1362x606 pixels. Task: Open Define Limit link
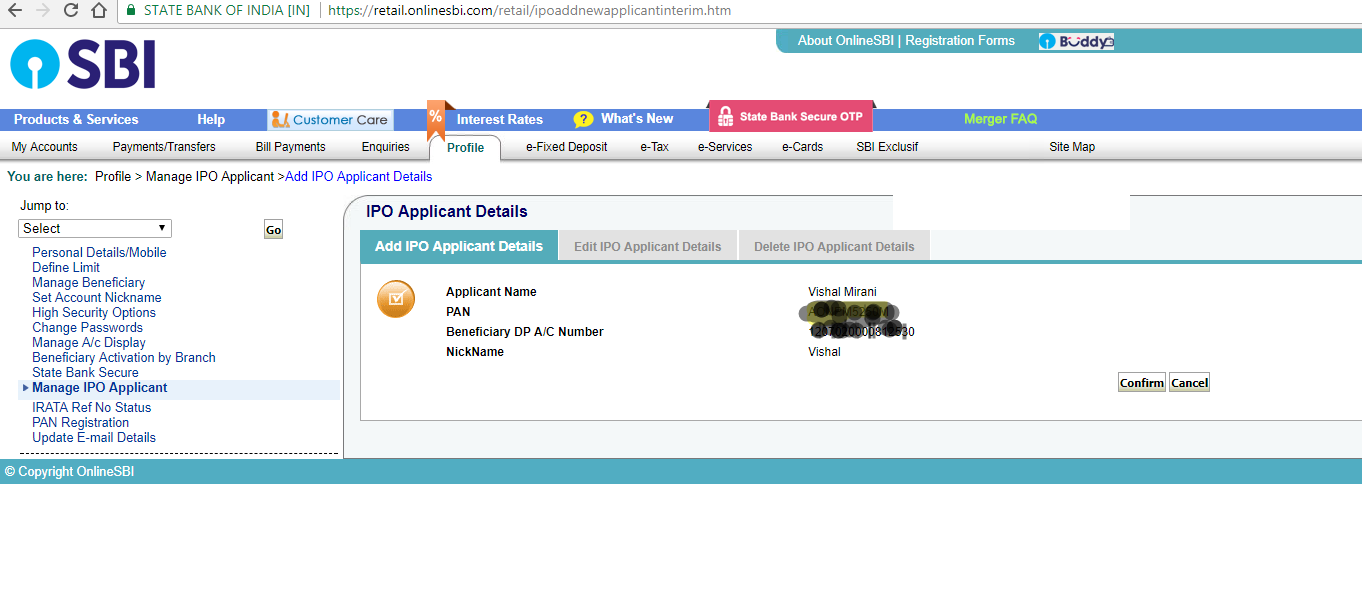(66, 268)
